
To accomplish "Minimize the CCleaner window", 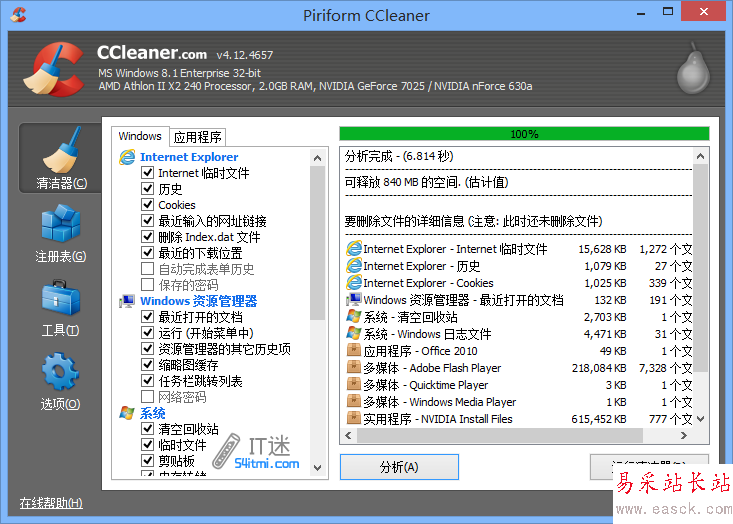I will coord(641,12).
